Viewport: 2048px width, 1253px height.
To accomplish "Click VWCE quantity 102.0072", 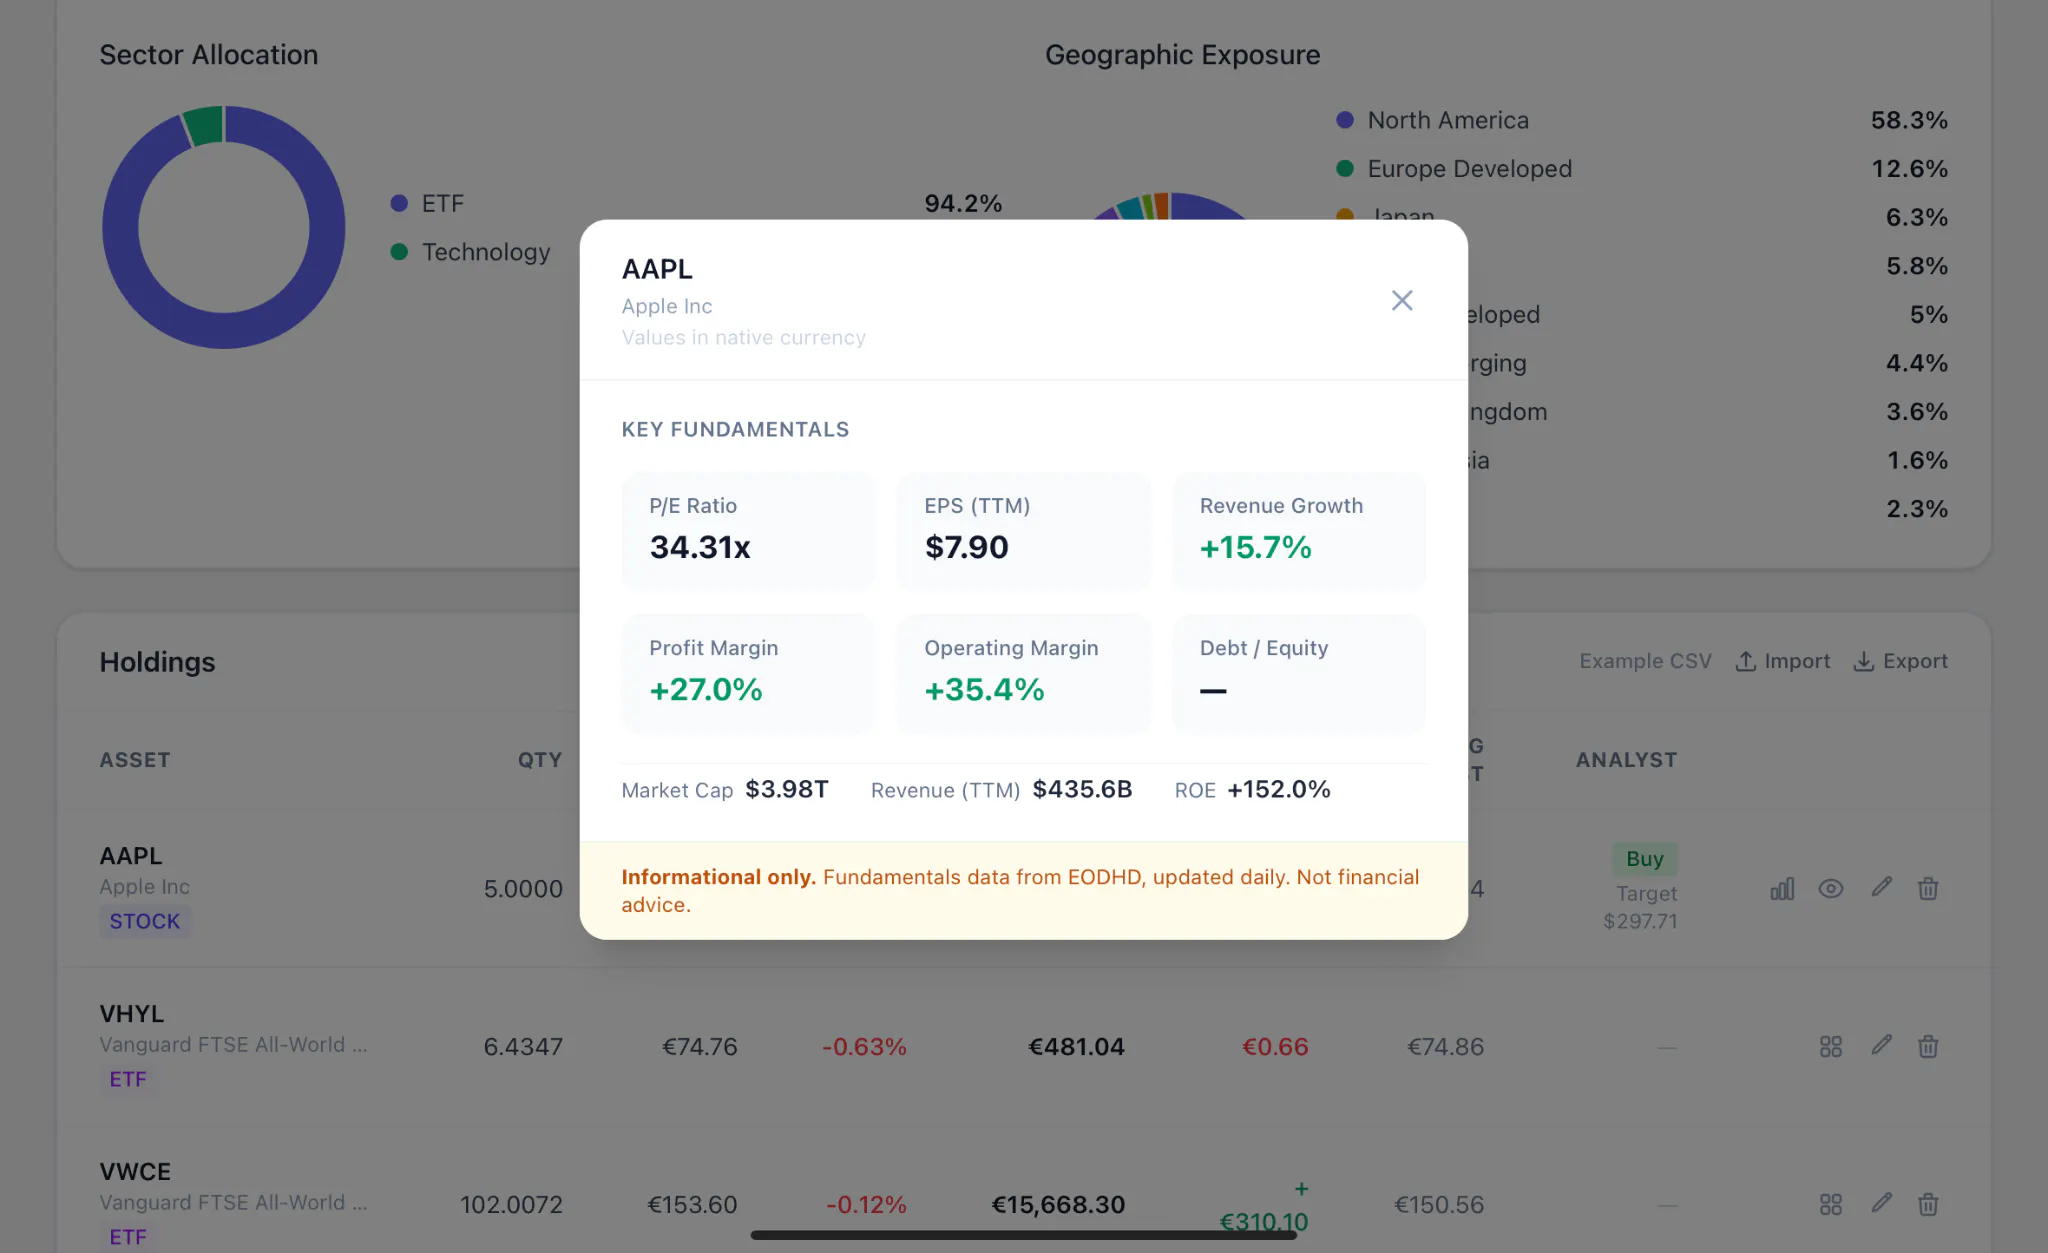I will coord(511,1205).
